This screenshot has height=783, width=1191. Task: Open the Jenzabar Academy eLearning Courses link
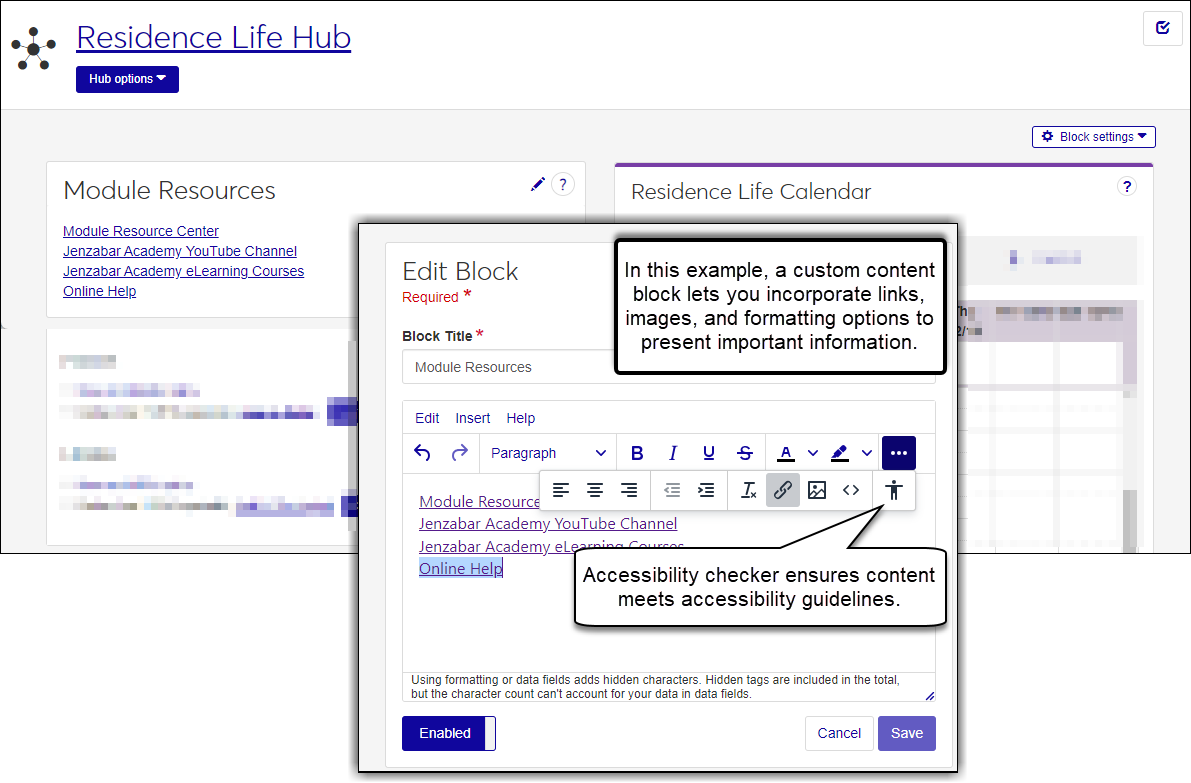click(183, 271)
